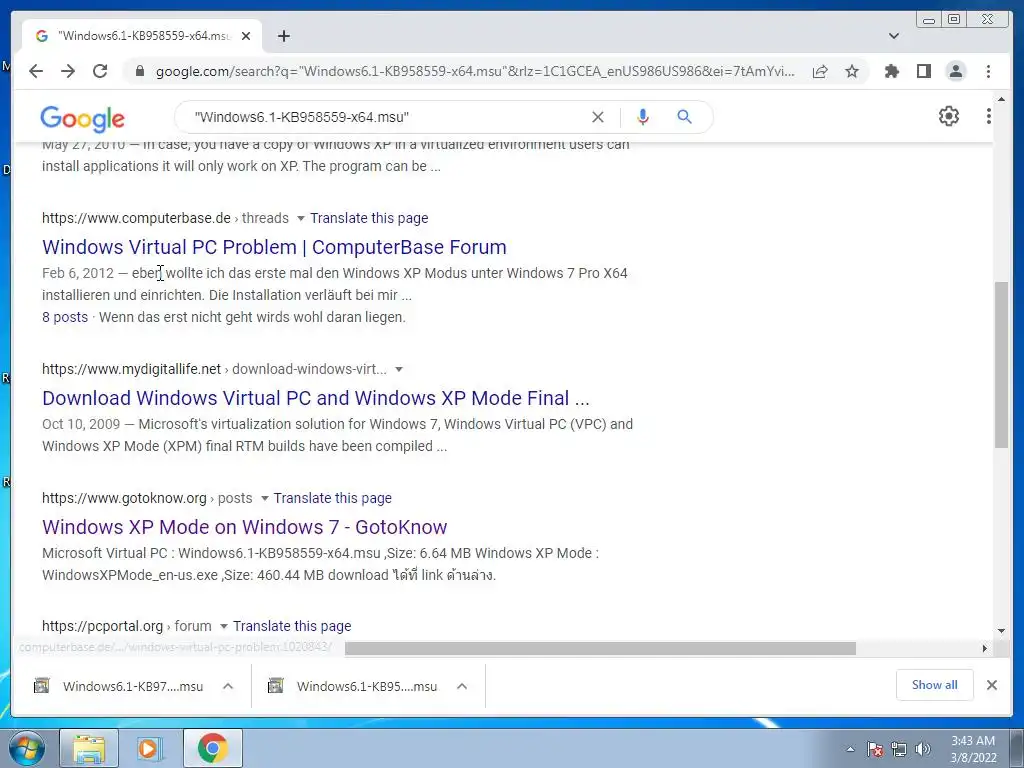The height and width of the screenshot is (768, 1024).
Task: Open Windows Explorer from the taskbar
Action: tap(89, 748)
